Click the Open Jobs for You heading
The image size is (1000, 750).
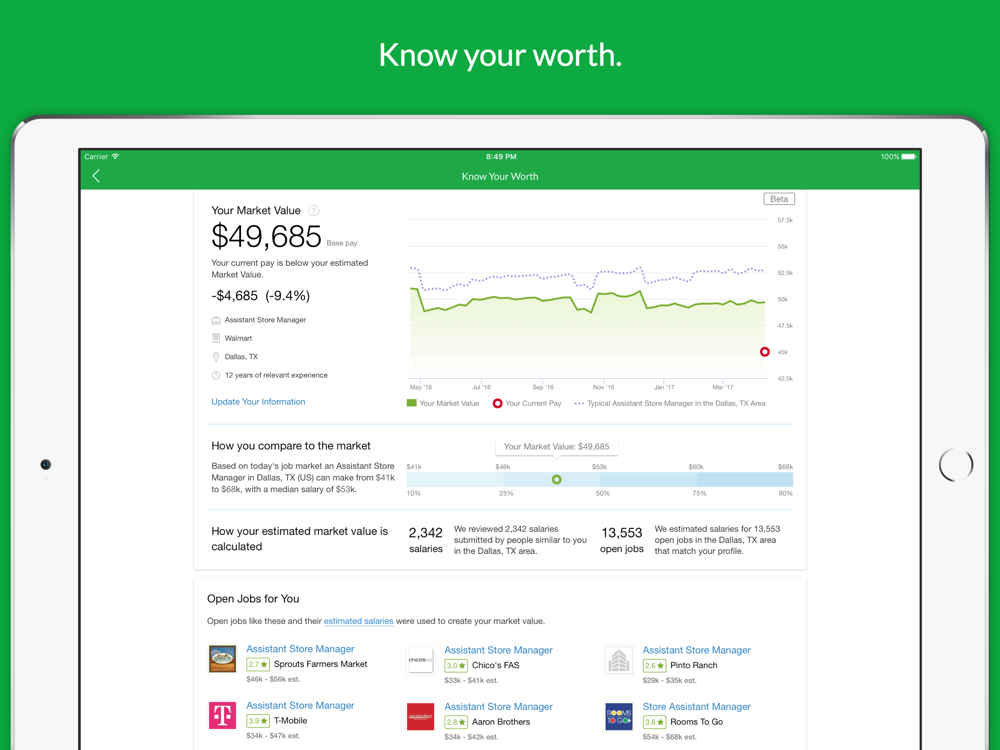pos(253,599)
